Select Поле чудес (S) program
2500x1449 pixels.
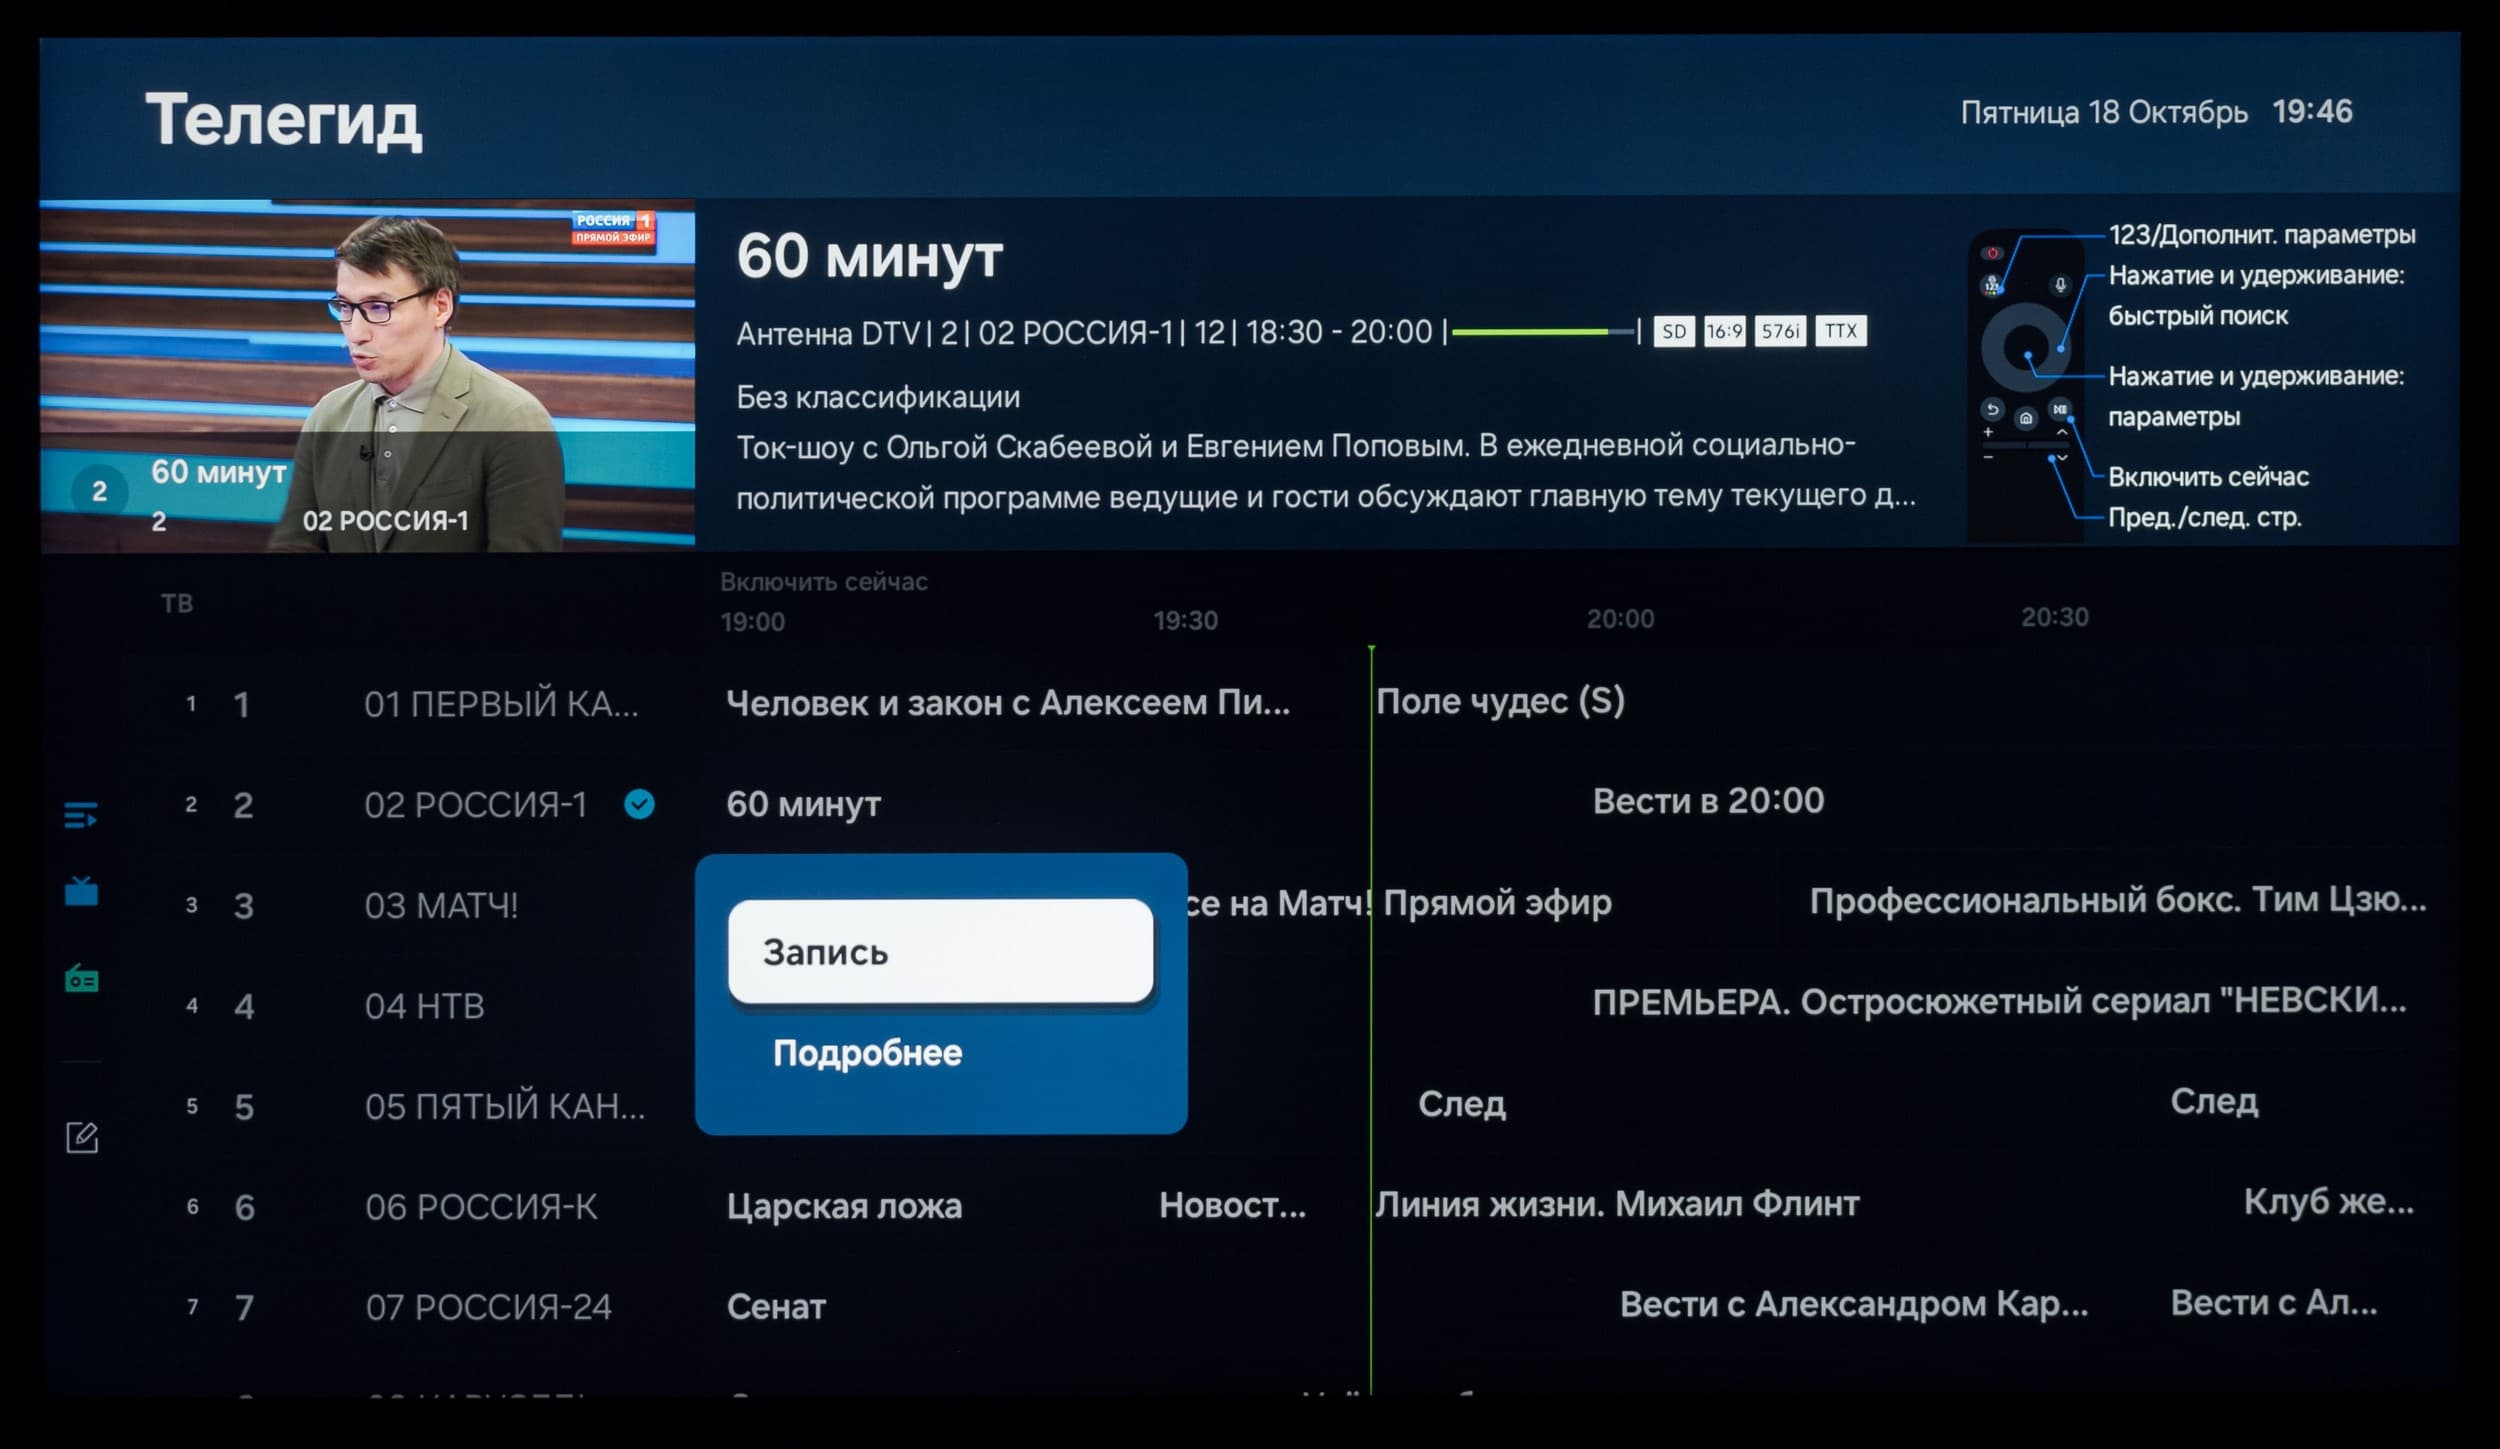pos(1499,702)
